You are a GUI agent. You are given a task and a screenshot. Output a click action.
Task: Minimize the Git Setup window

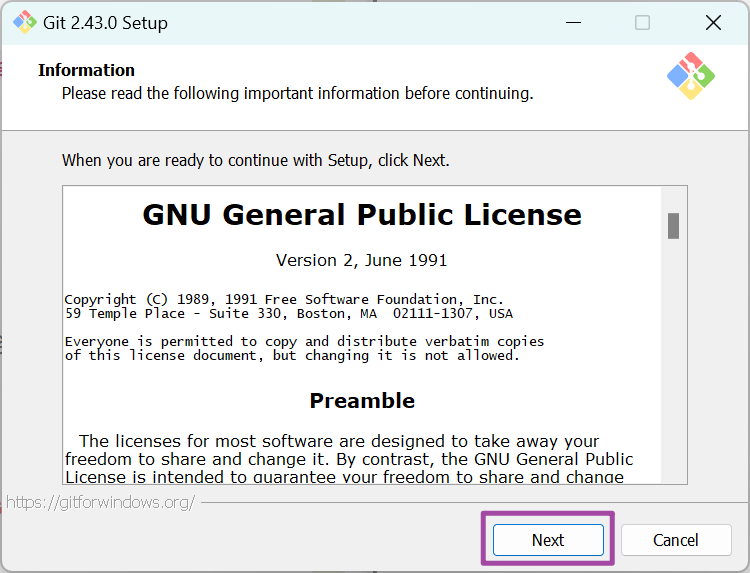click(573, 22)
